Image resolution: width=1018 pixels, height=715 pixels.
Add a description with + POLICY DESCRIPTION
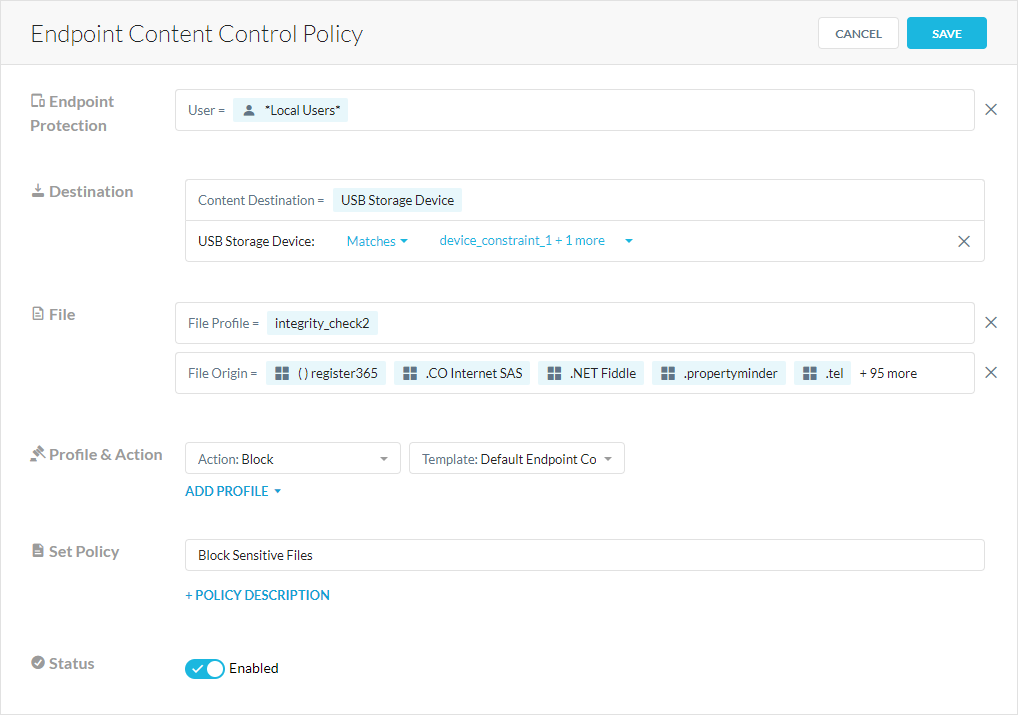coord(257,594)
